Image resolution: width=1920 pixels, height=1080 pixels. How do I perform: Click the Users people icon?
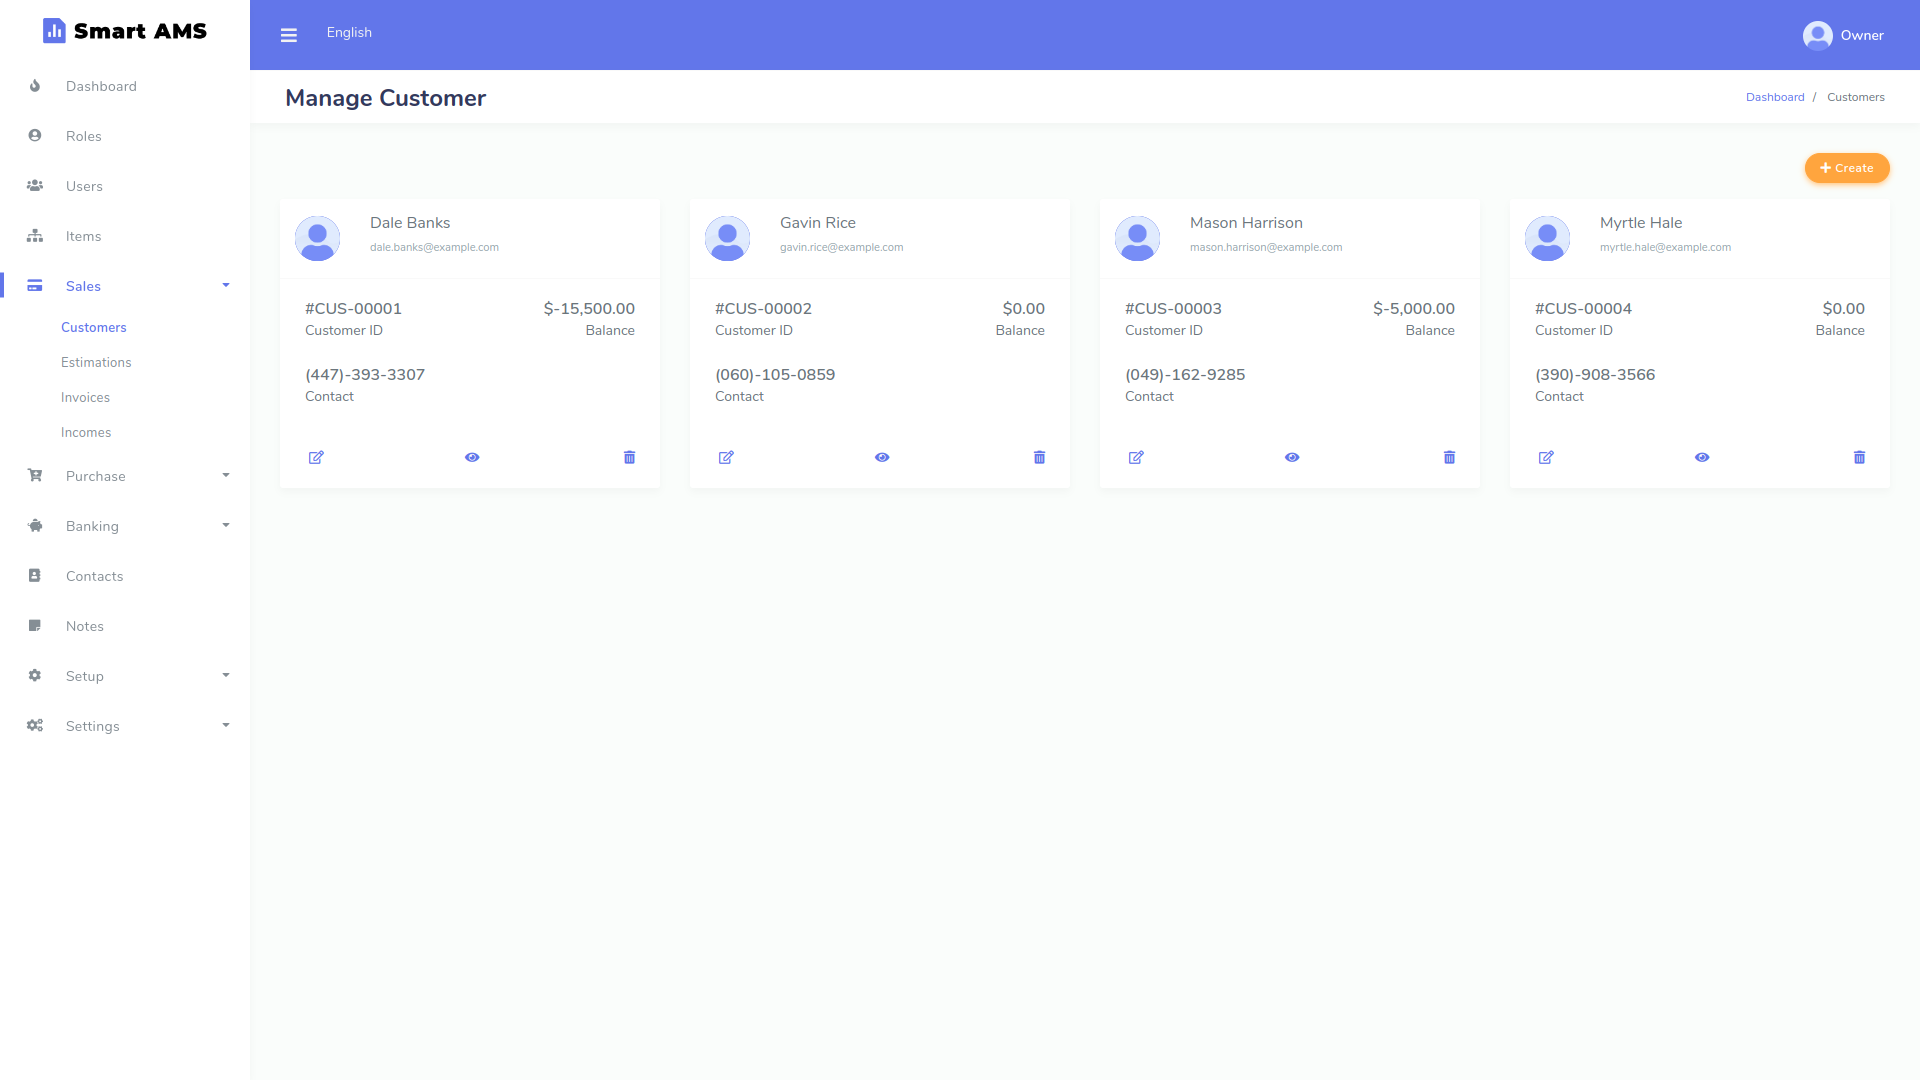pos(34,186)
